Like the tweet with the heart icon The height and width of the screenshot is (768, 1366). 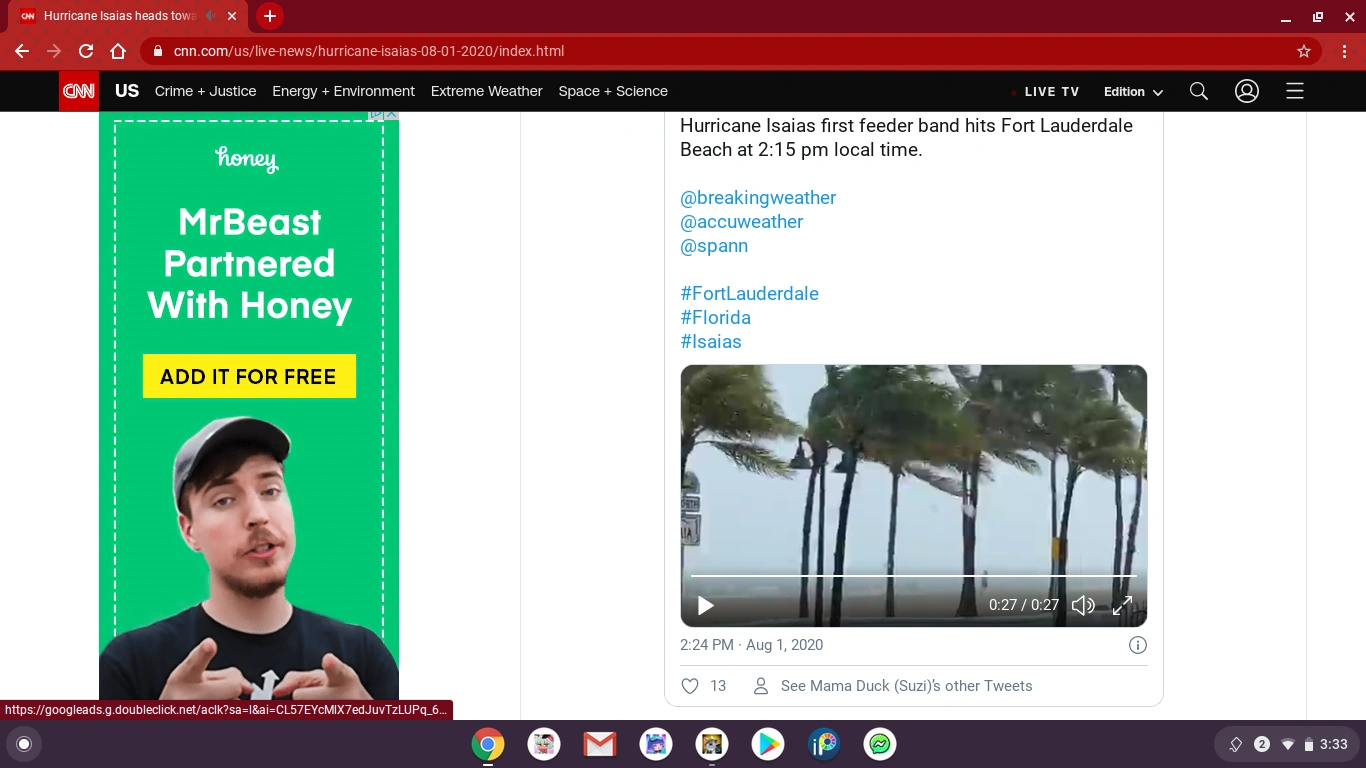click(x=690, y=686)
